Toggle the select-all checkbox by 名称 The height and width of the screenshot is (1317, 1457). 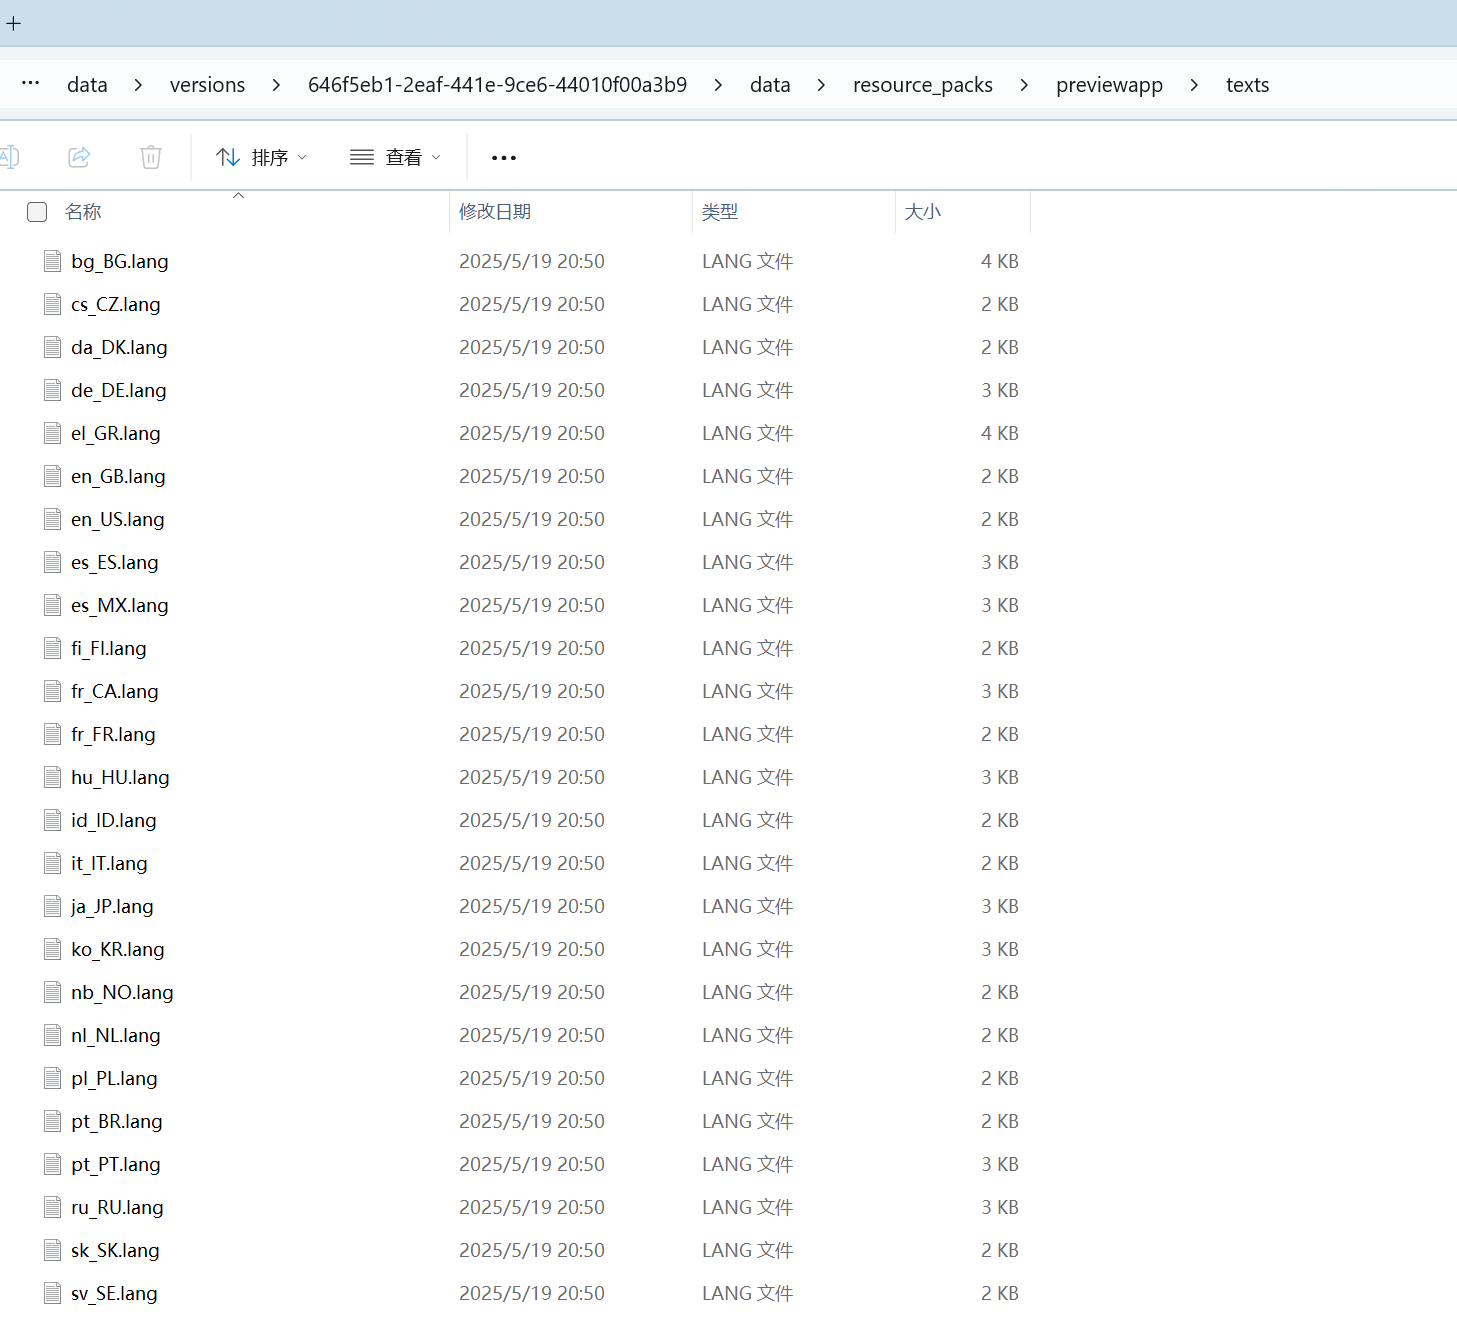tap(37, 212)
